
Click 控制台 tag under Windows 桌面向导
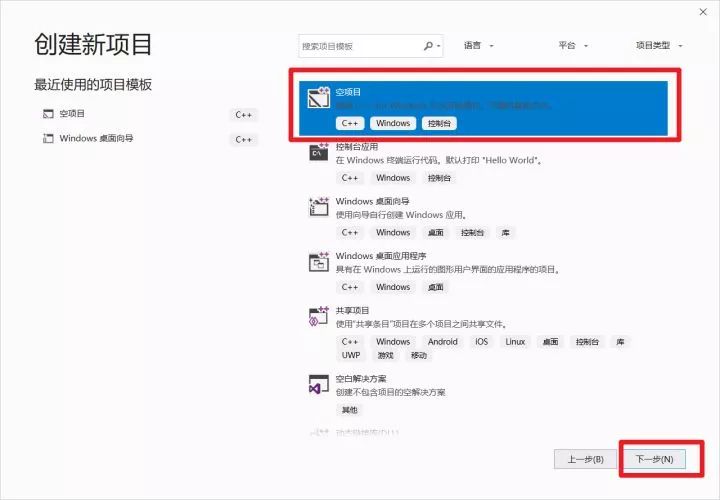coord(472,233)
